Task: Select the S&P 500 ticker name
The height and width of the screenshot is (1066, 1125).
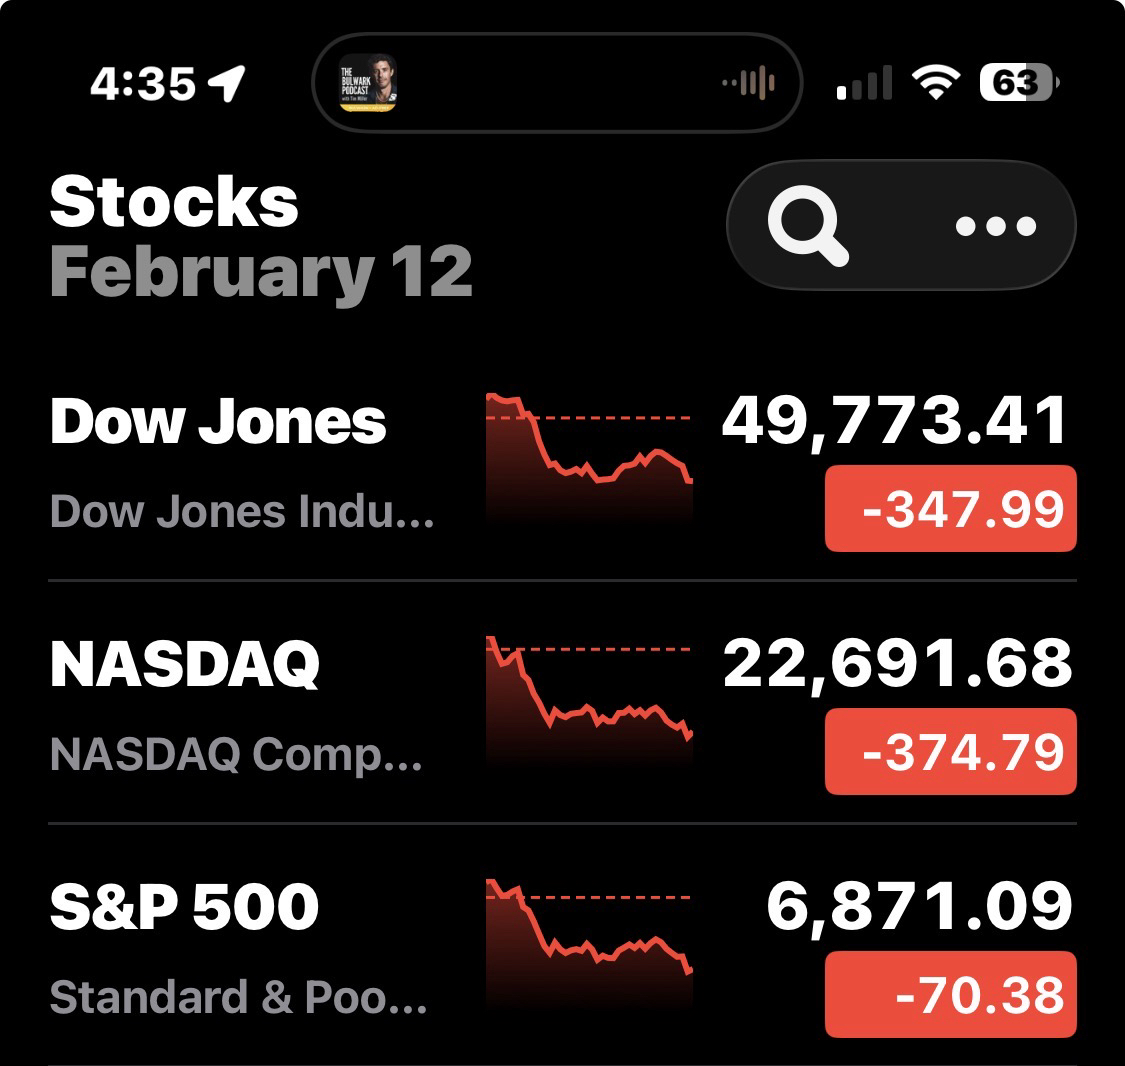Action: 185,907
